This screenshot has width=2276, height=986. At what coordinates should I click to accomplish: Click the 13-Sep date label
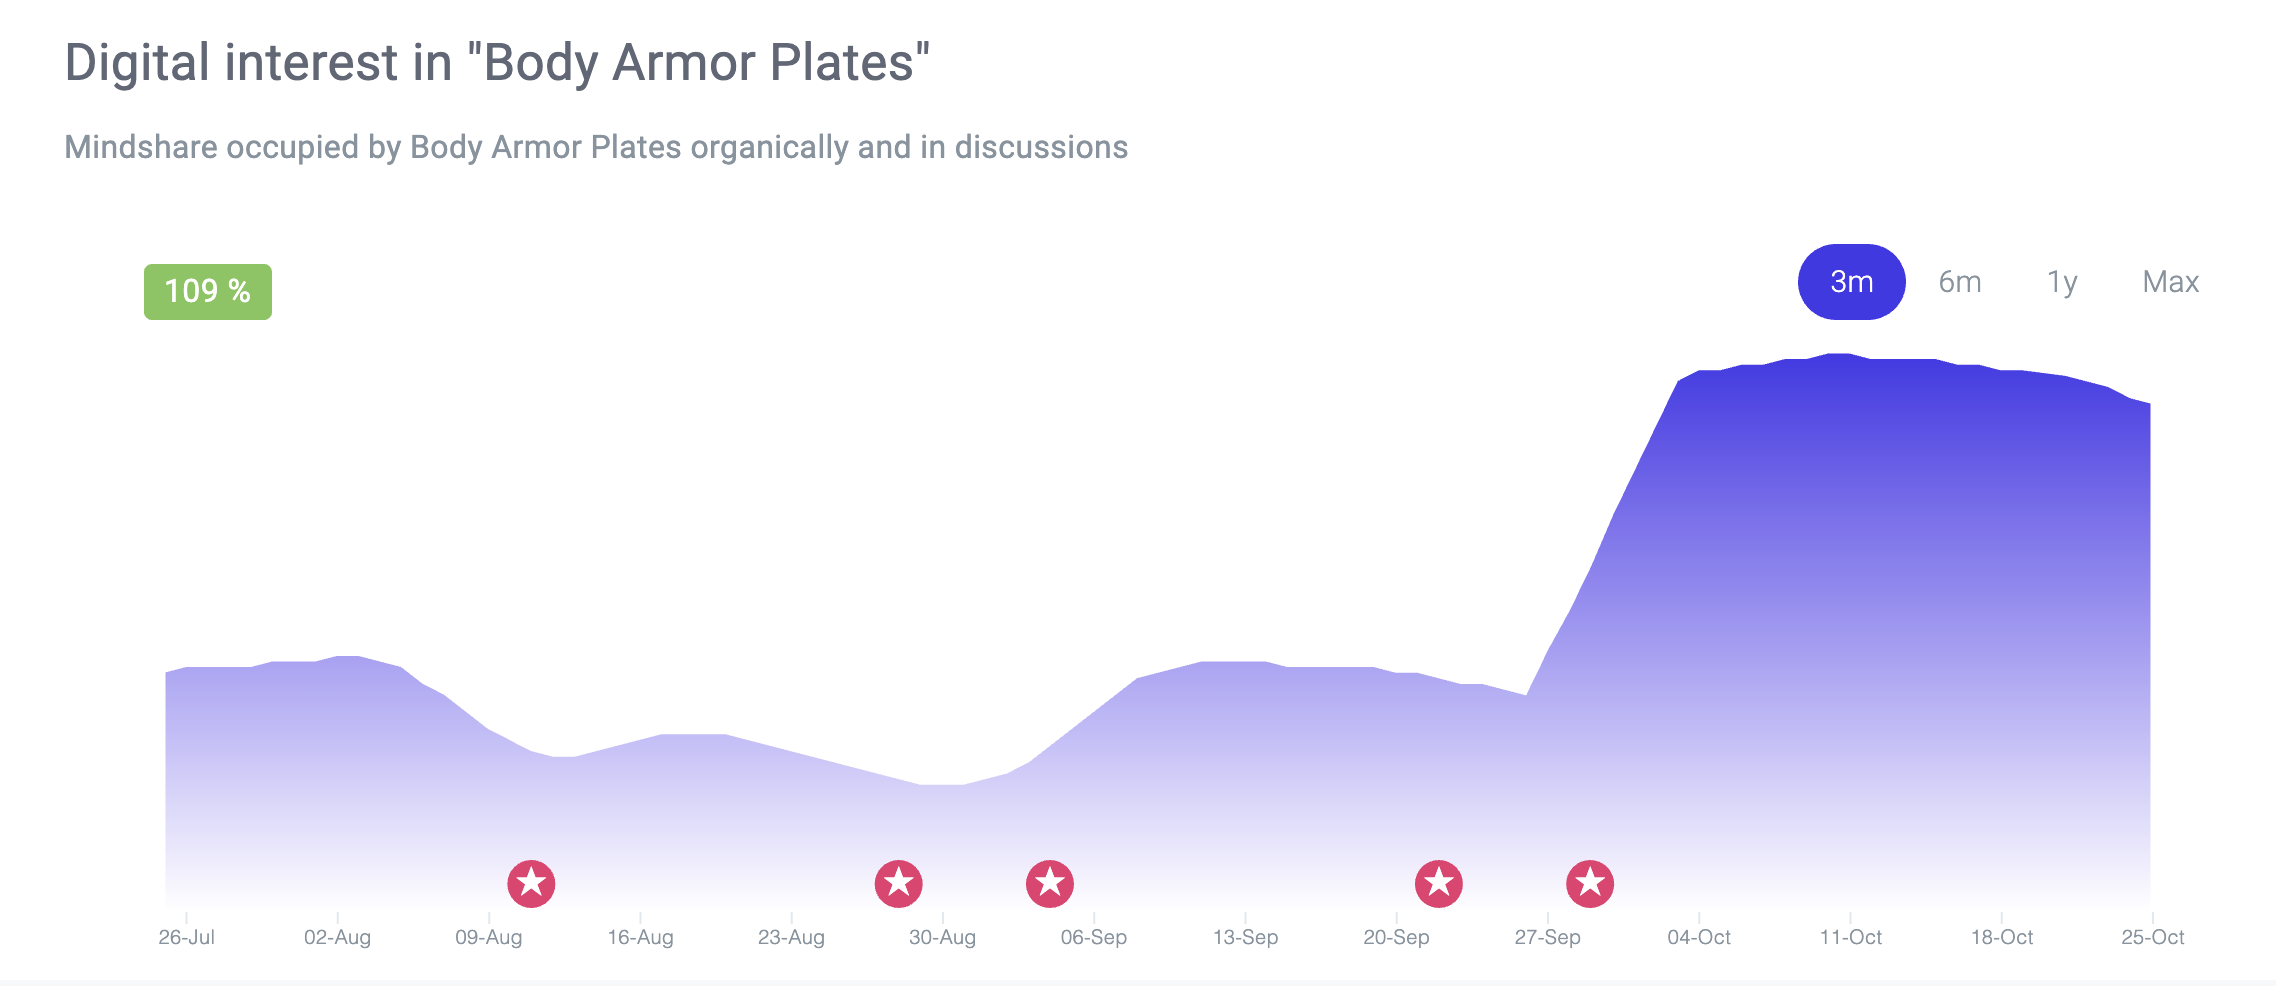[1246, 938]
